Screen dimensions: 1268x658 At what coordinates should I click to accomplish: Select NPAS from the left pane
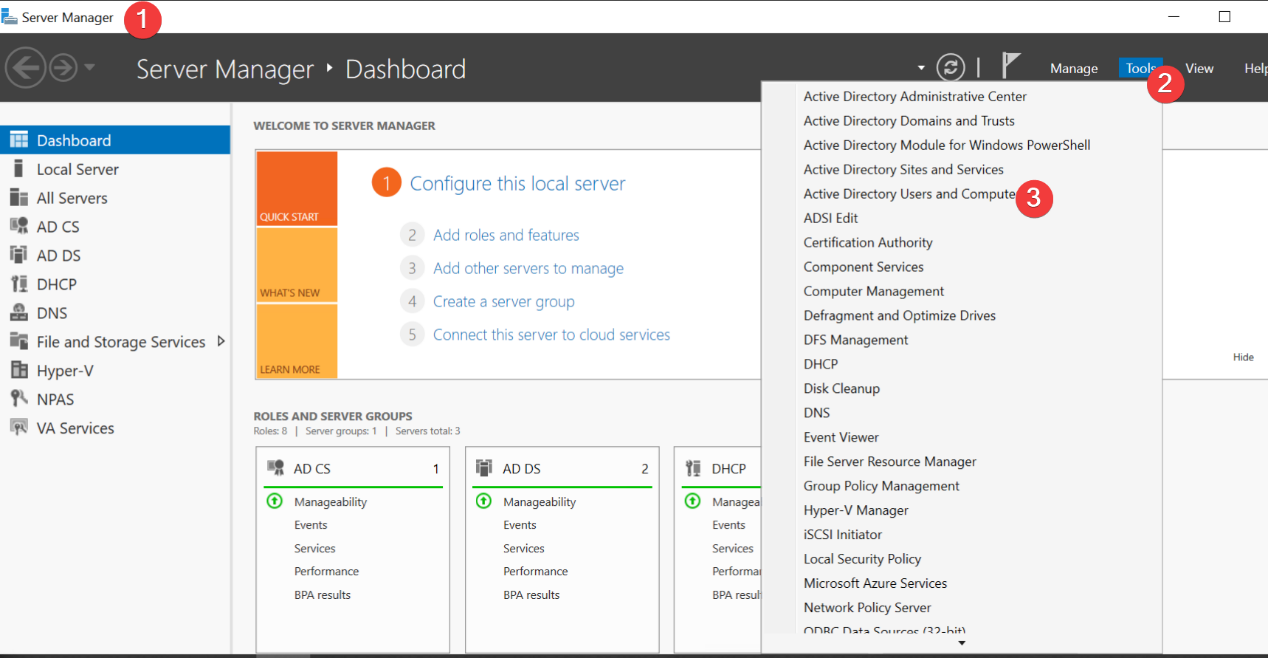click(x=57, y=398)
